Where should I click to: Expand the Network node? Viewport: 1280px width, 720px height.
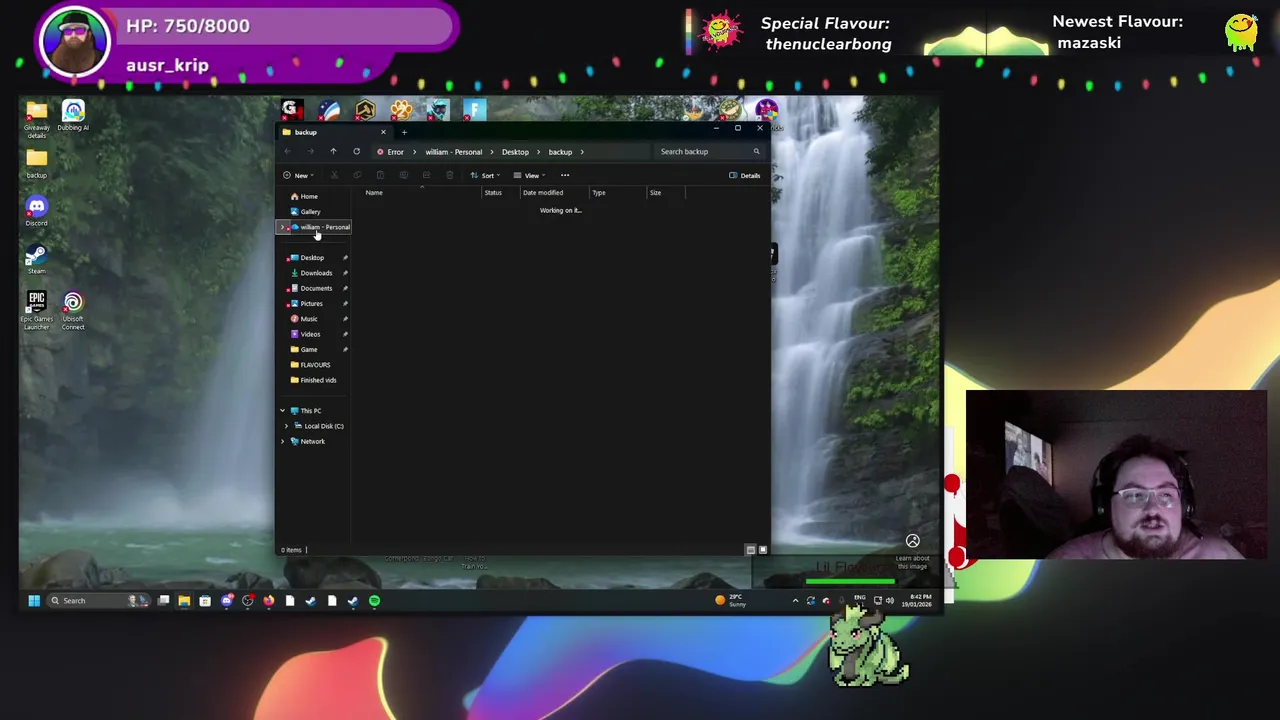point(282,441)
